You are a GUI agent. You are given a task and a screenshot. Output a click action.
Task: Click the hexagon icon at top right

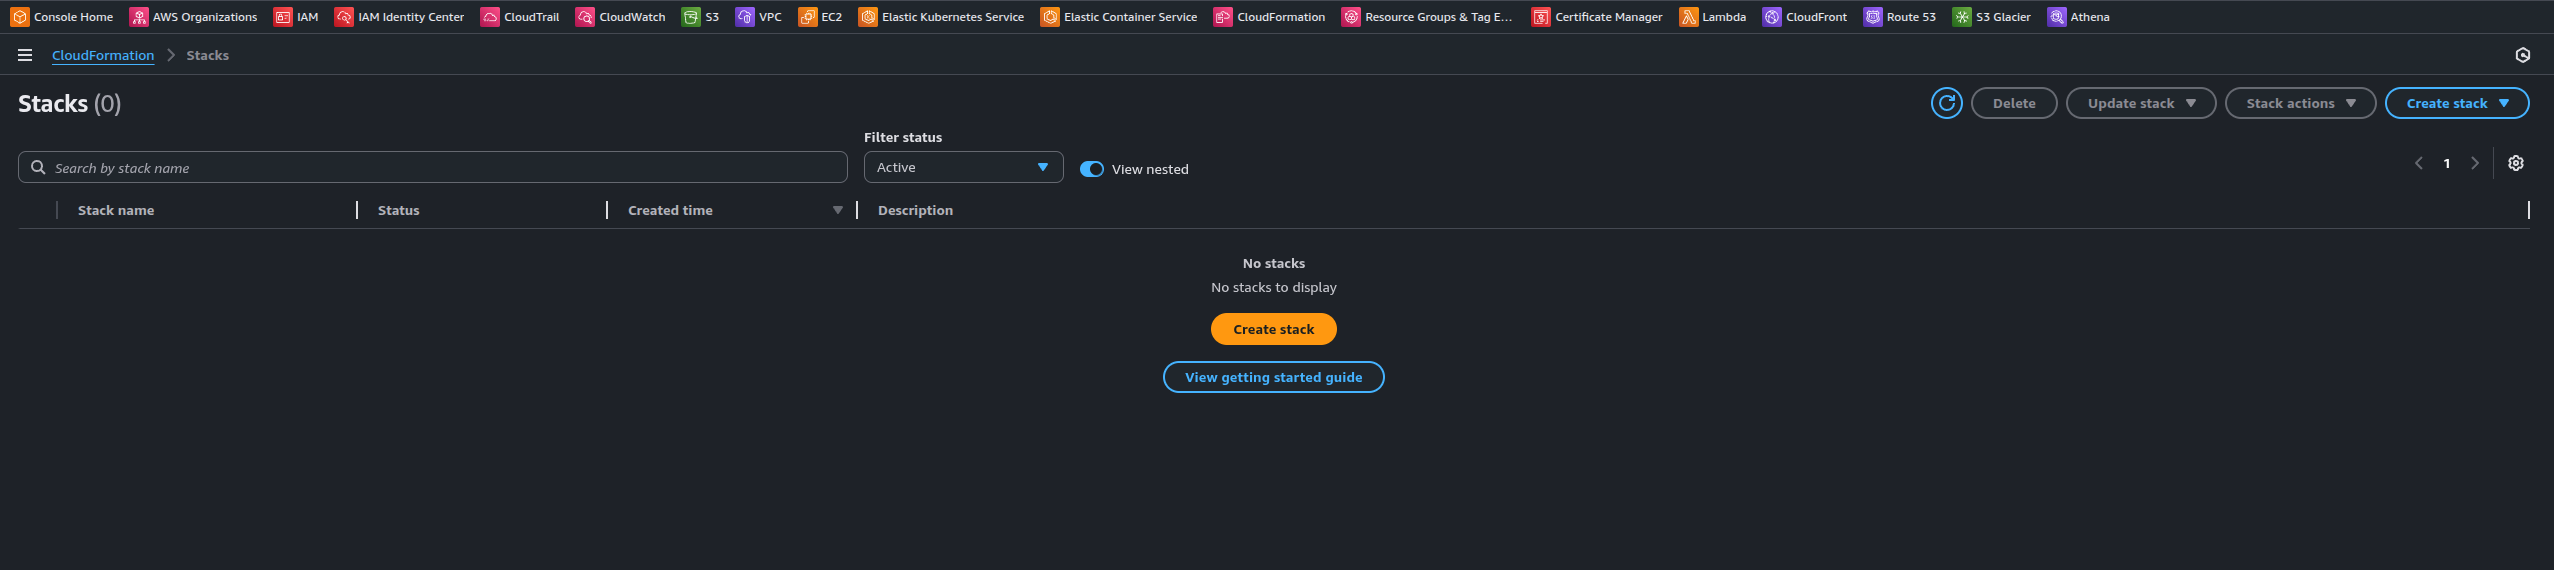click(x=2522, y=55)
